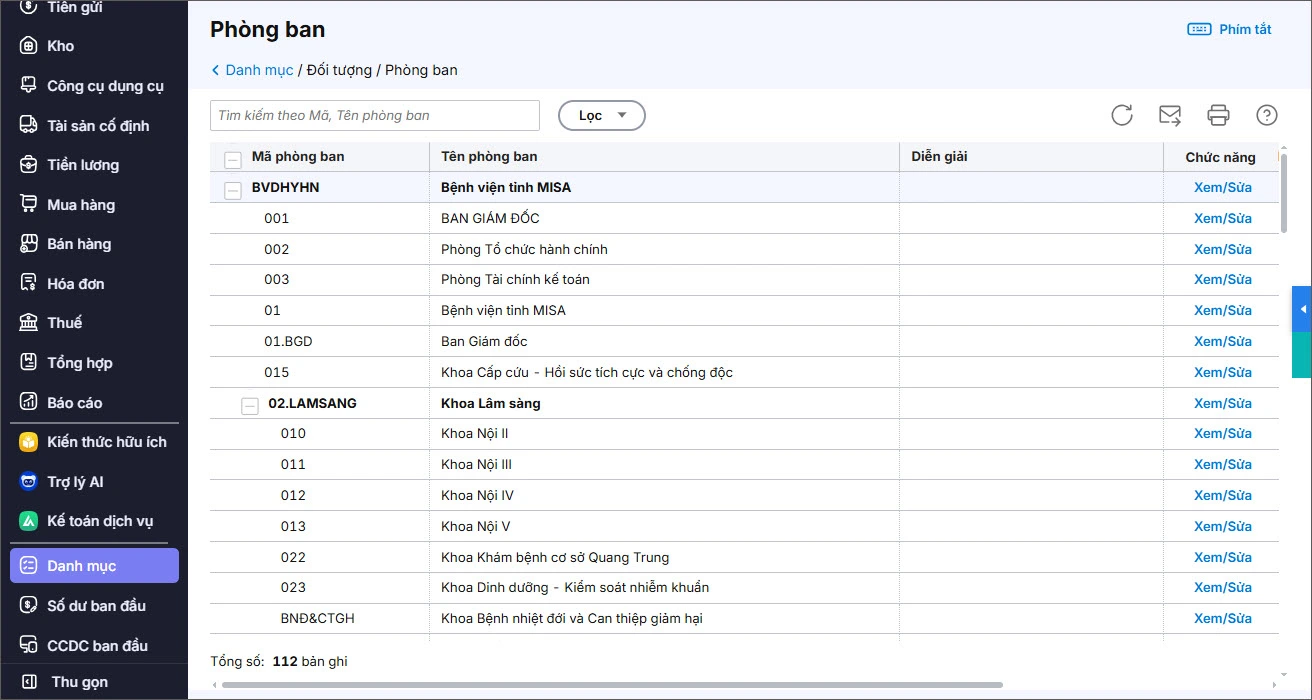Expand the blue side panel arrow tab
This screenshot has height=700, width=1312.
pyautogui.click(x=1302, y=310)
